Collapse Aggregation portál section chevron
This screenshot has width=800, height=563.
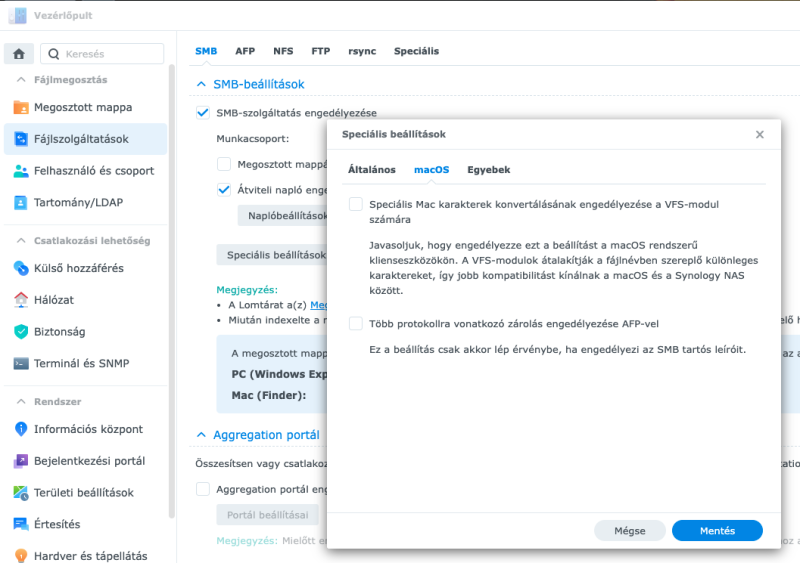tap(201, 435)
